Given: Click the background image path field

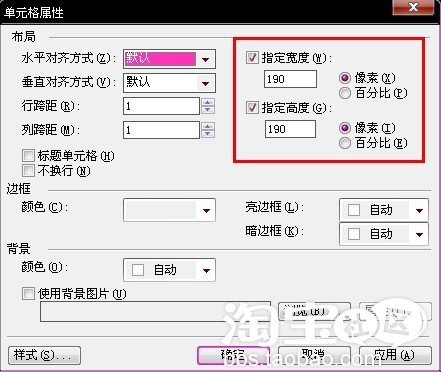Looking at the screenshot, I should [155, 312].
